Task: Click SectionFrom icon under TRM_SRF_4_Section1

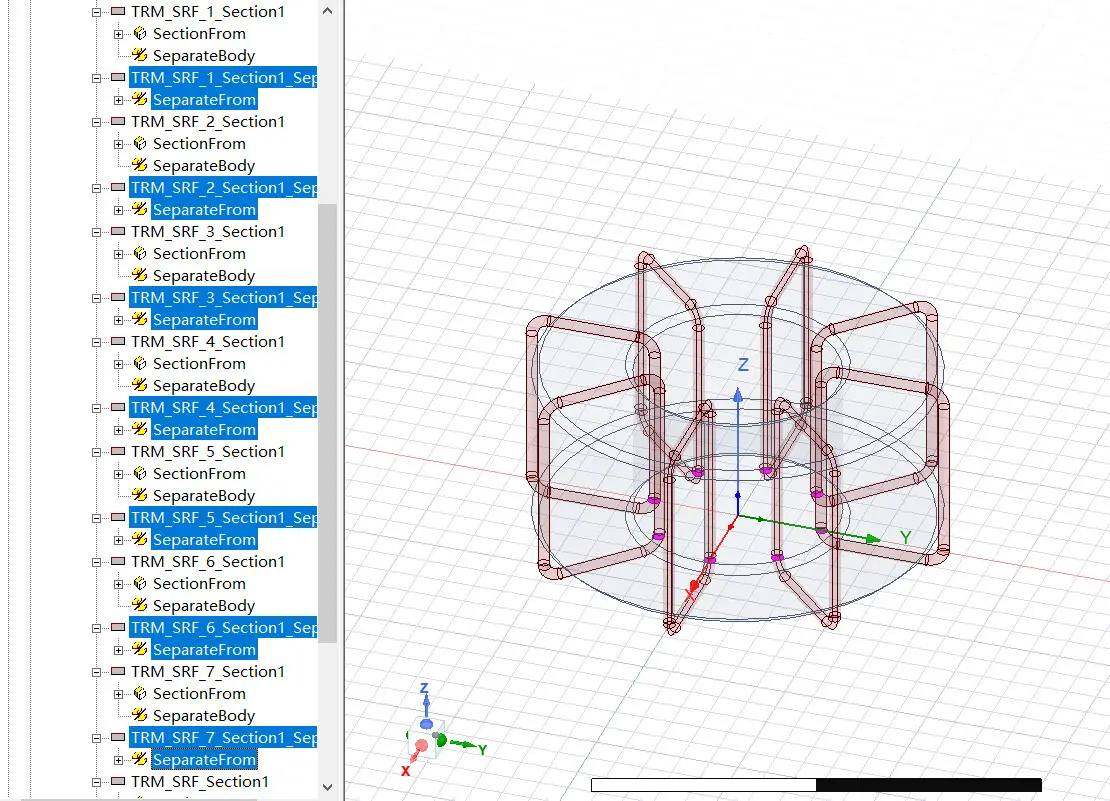Action: (x=140, y=363)
